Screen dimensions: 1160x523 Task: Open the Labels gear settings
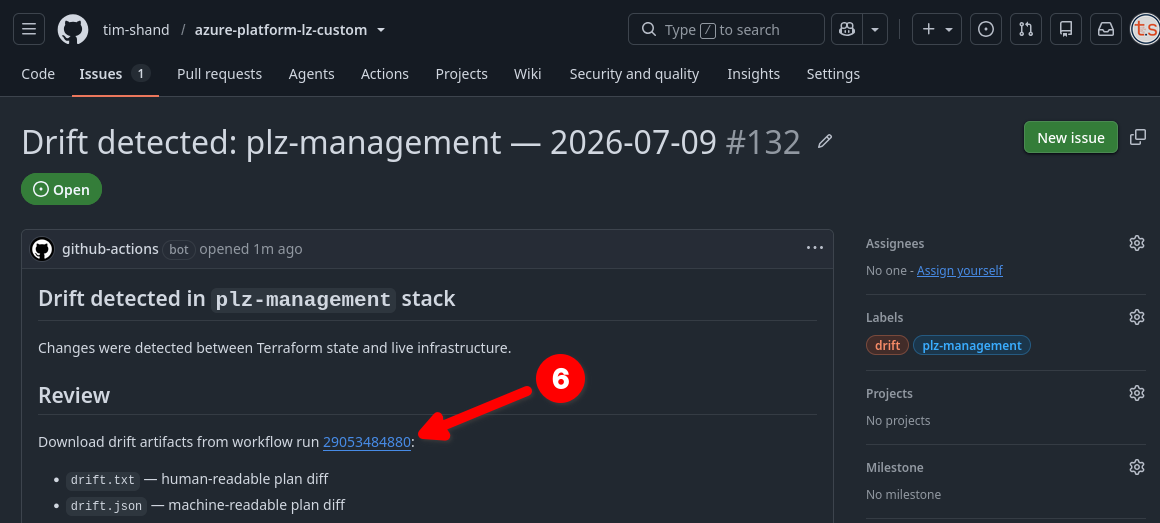1137,317
